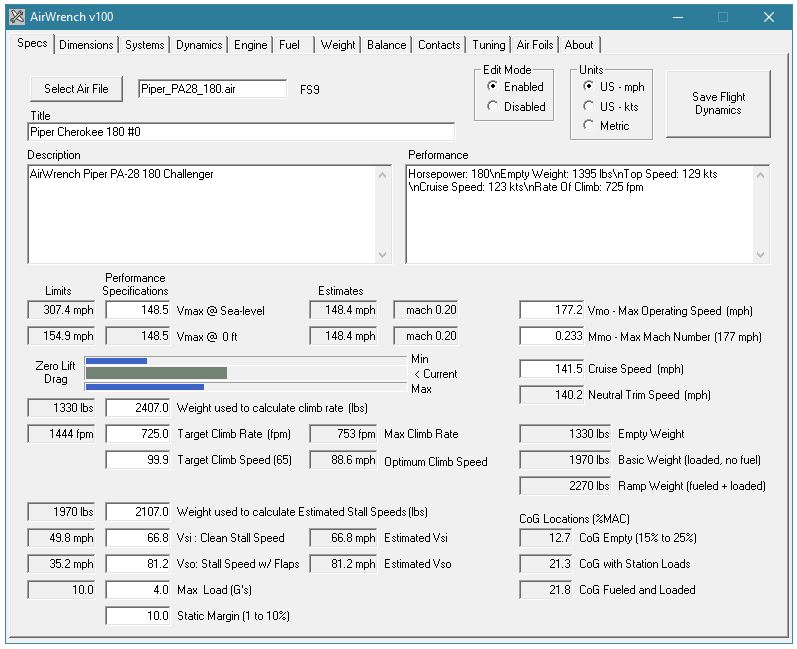Open the Systems tab
This screenshot has width=797, height=649.
144,45
